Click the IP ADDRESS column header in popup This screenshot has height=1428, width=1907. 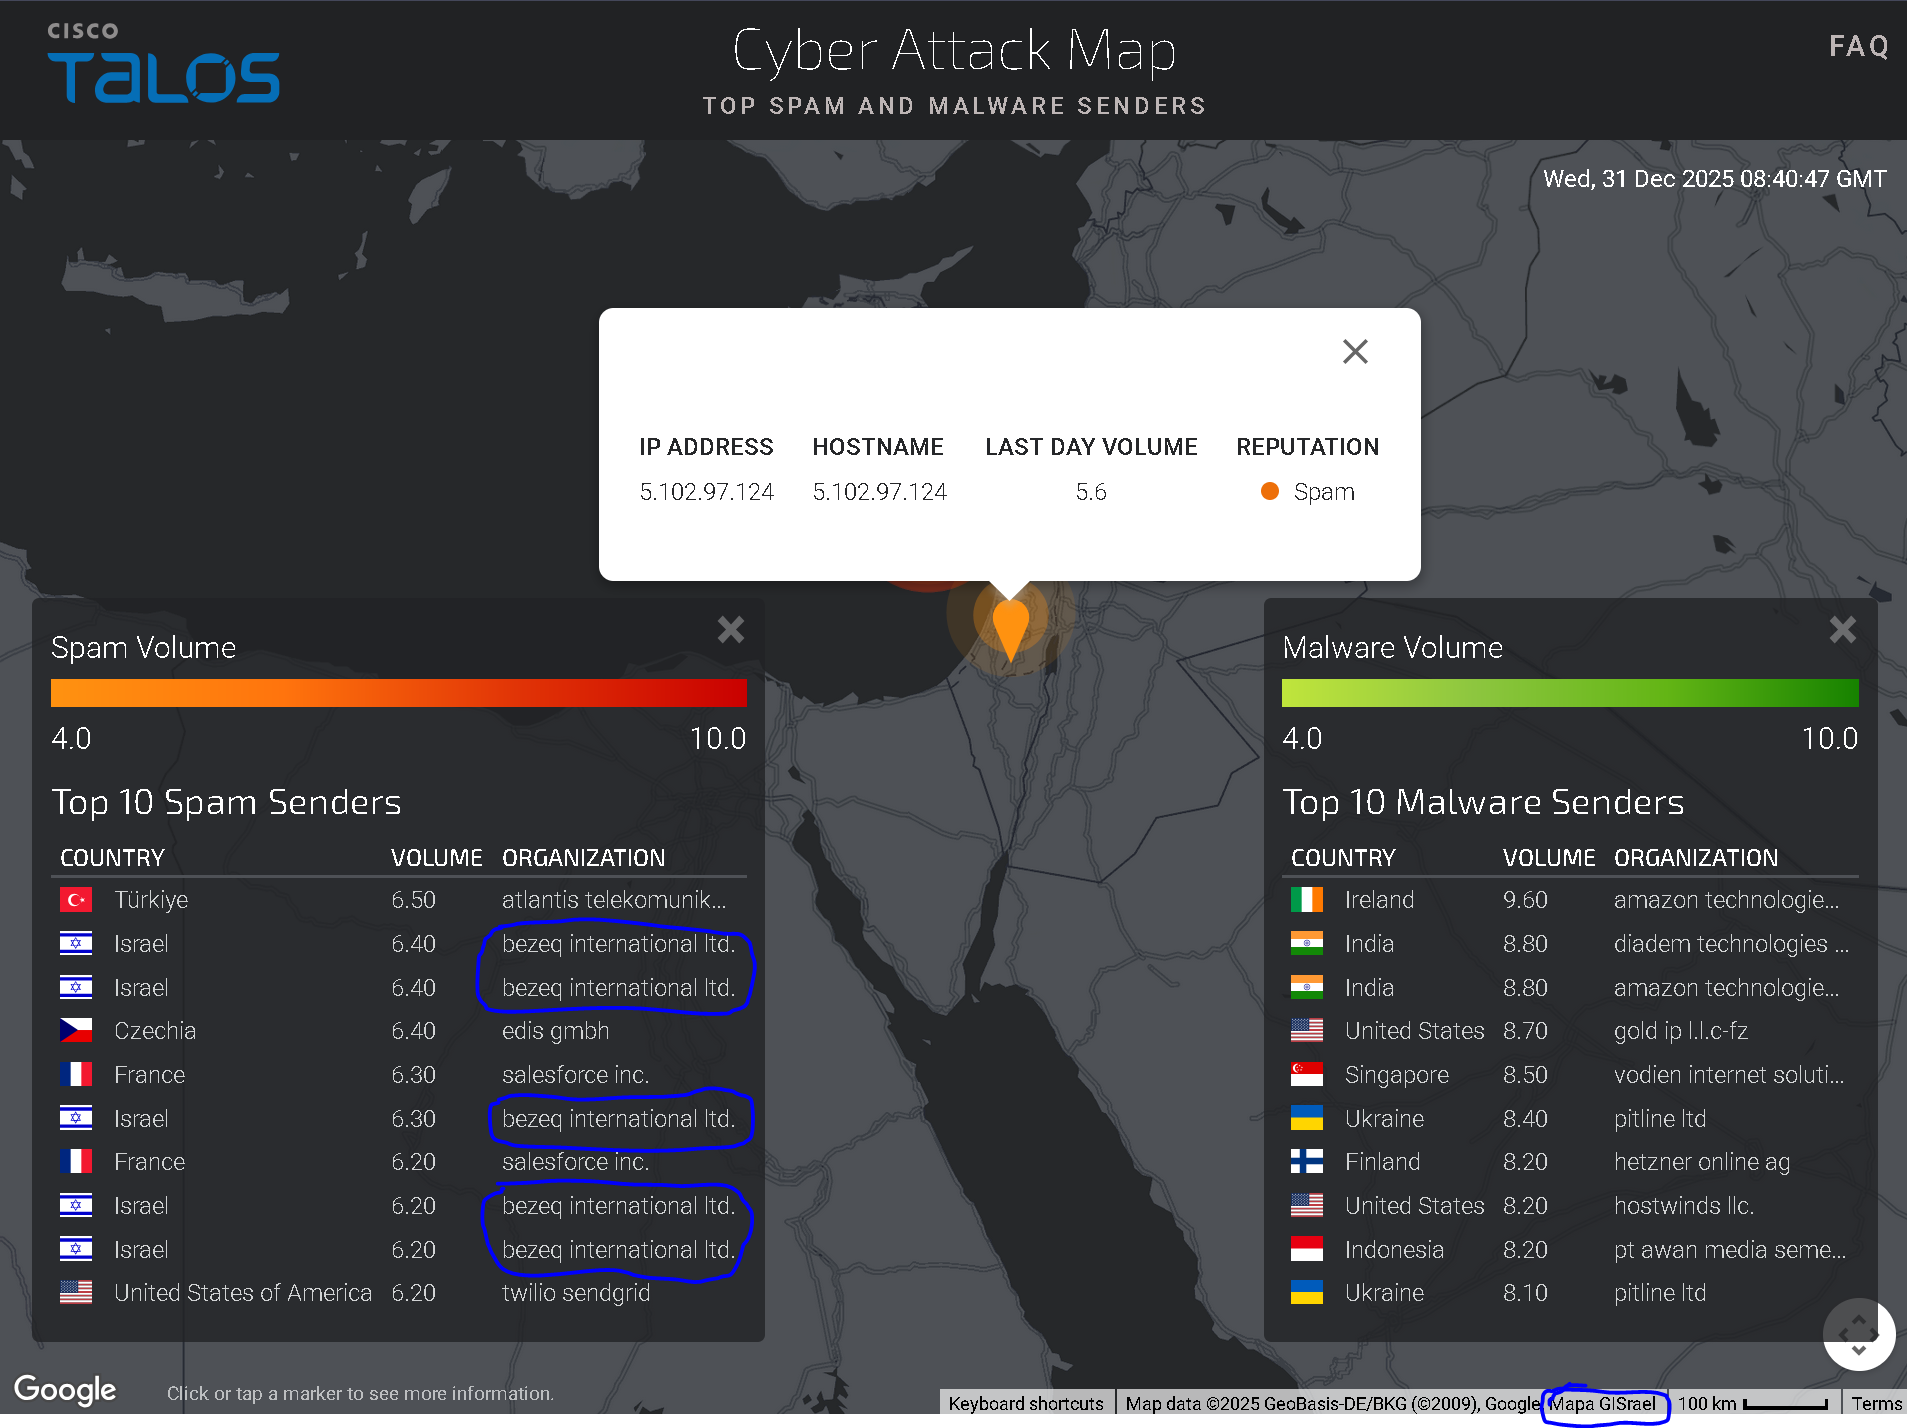[x=706, y=447]
